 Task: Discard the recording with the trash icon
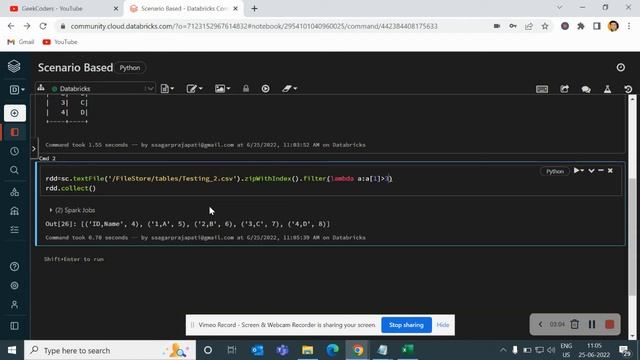[x=574, y=324]
